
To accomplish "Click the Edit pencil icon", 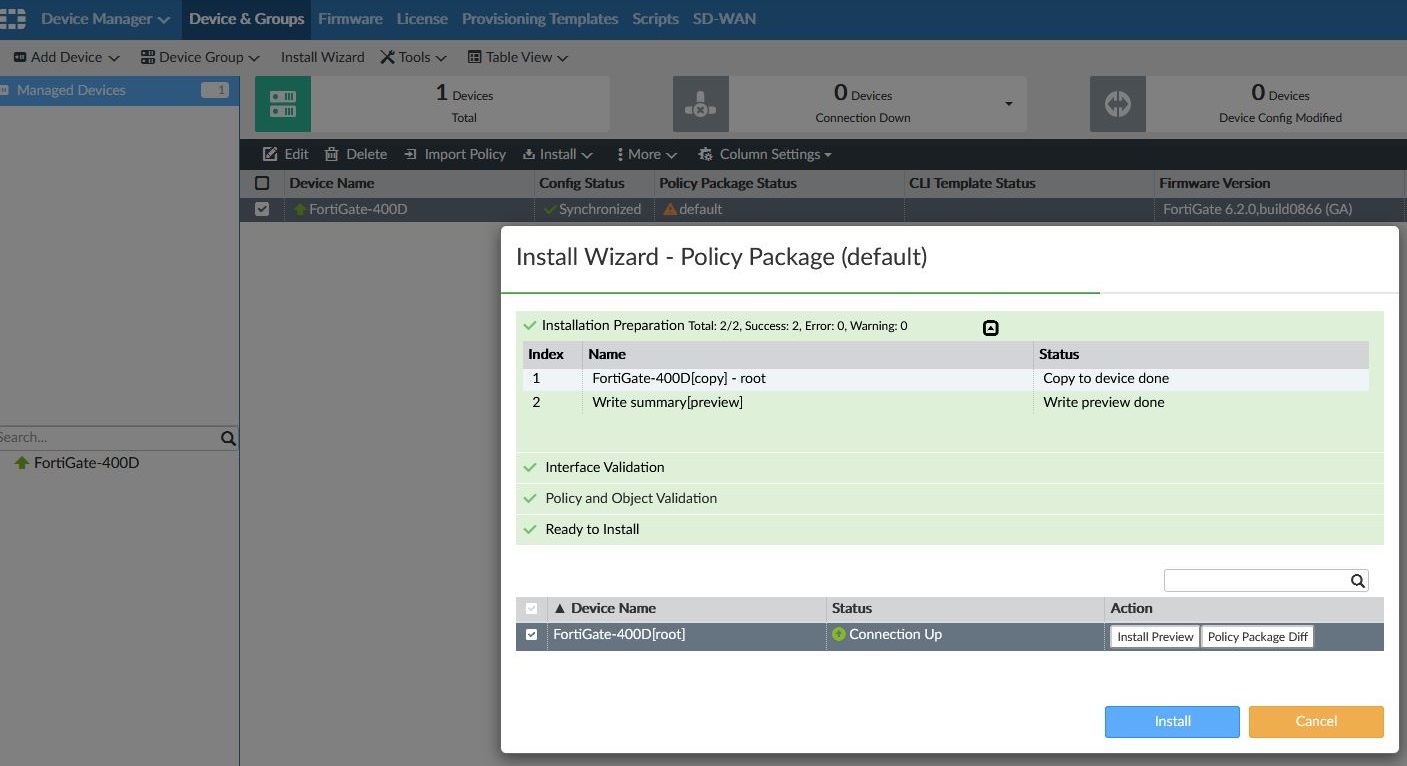I will (270, 154).
